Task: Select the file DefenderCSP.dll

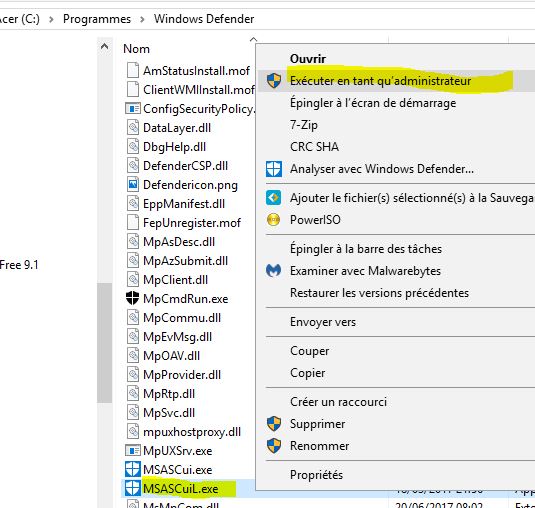Action: [x=185, y=166]
